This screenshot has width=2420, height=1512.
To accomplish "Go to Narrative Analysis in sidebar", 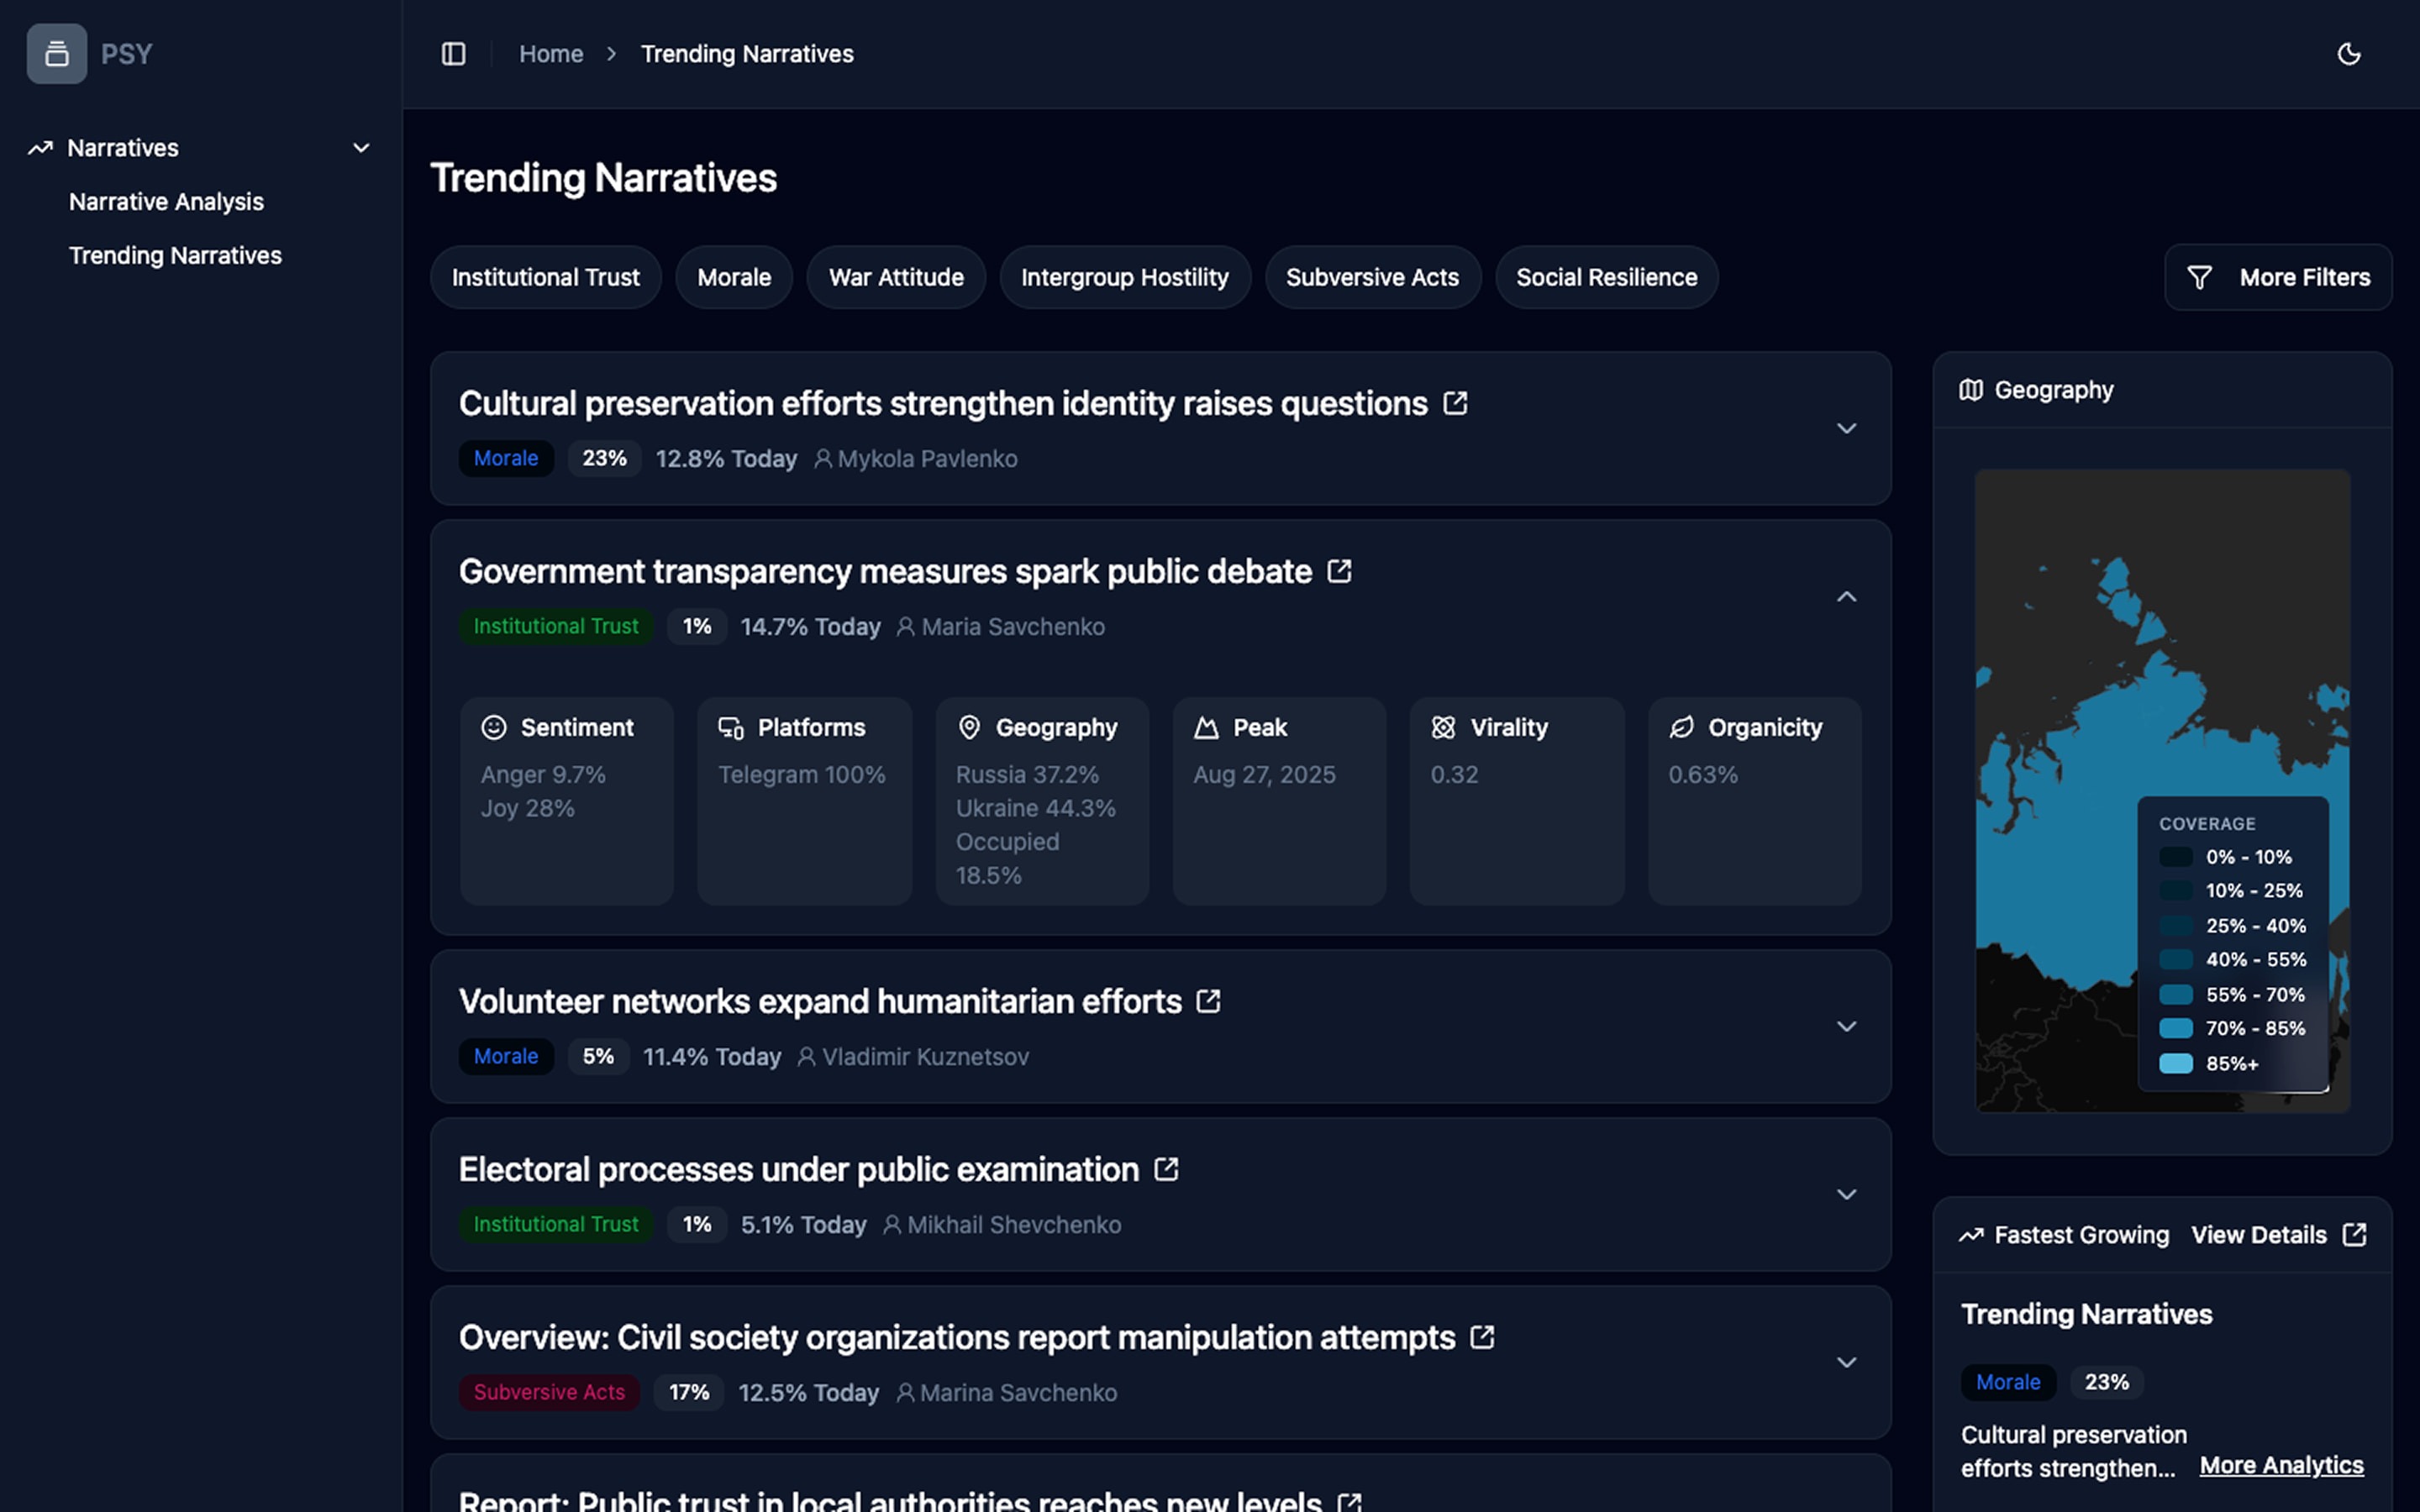I will pyautogui.click(x=166, y=202).
